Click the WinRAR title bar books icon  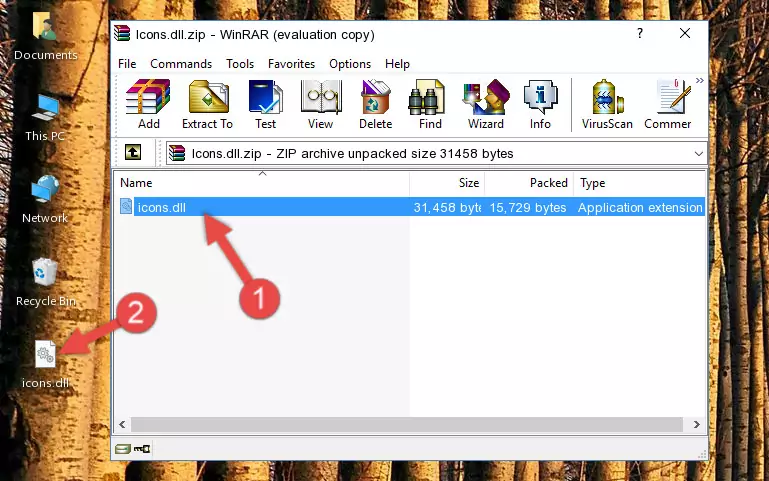coord(122,33)
